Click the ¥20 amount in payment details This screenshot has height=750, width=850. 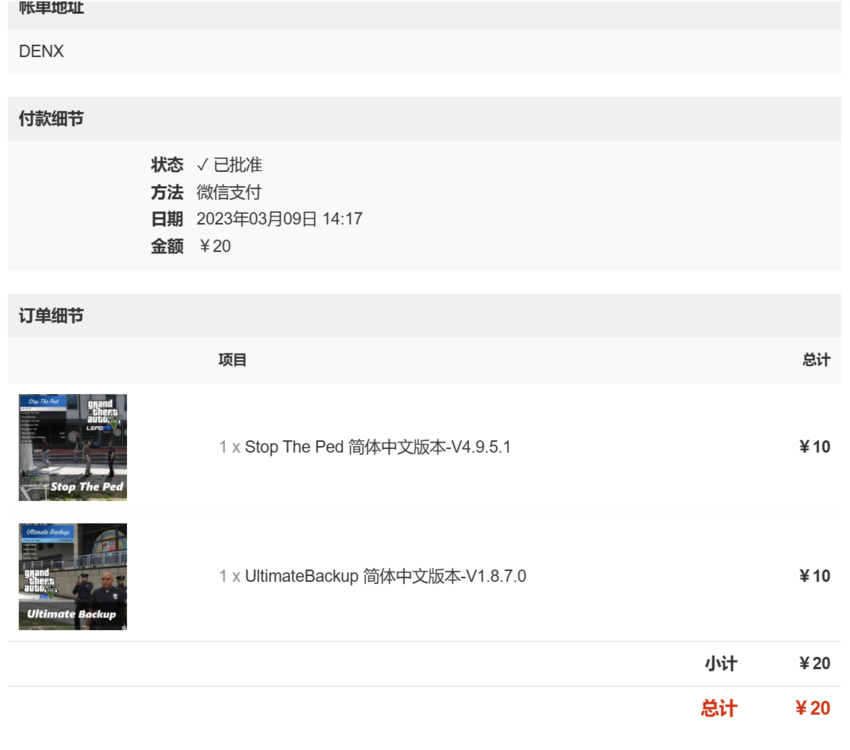click(x=214, y=246)
